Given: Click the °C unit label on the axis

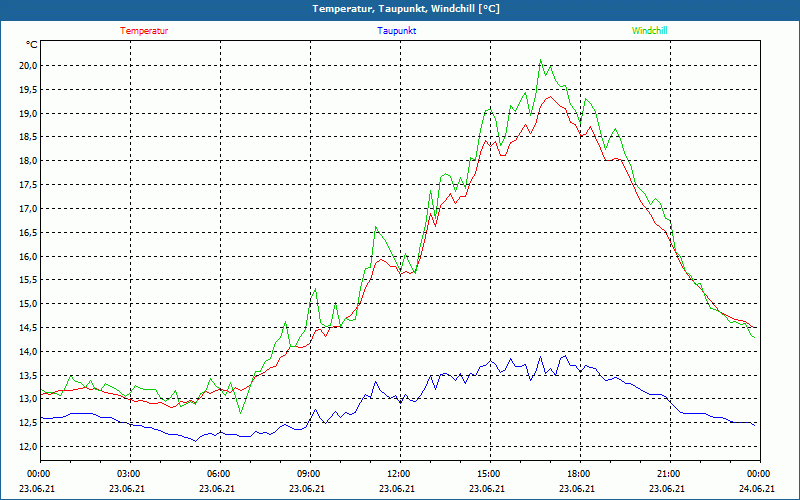Looking at the screenshot, I should [32, 45].
